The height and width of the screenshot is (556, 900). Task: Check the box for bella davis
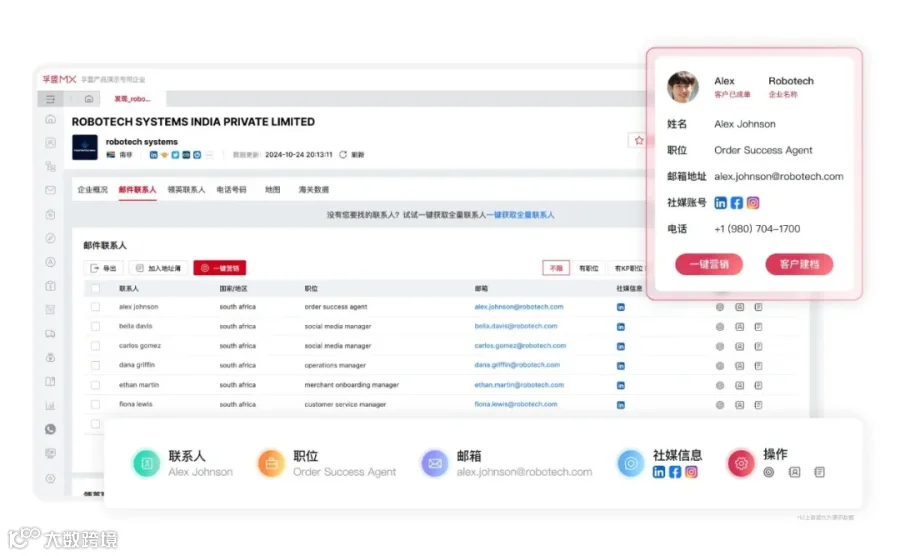tap(95, 326)
